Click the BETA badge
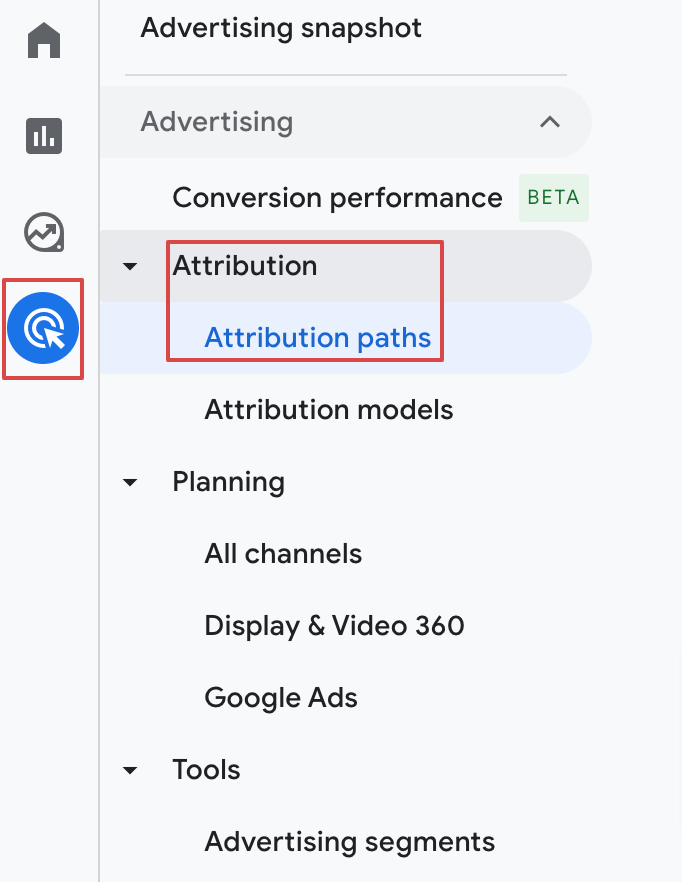 click(554, 198)
